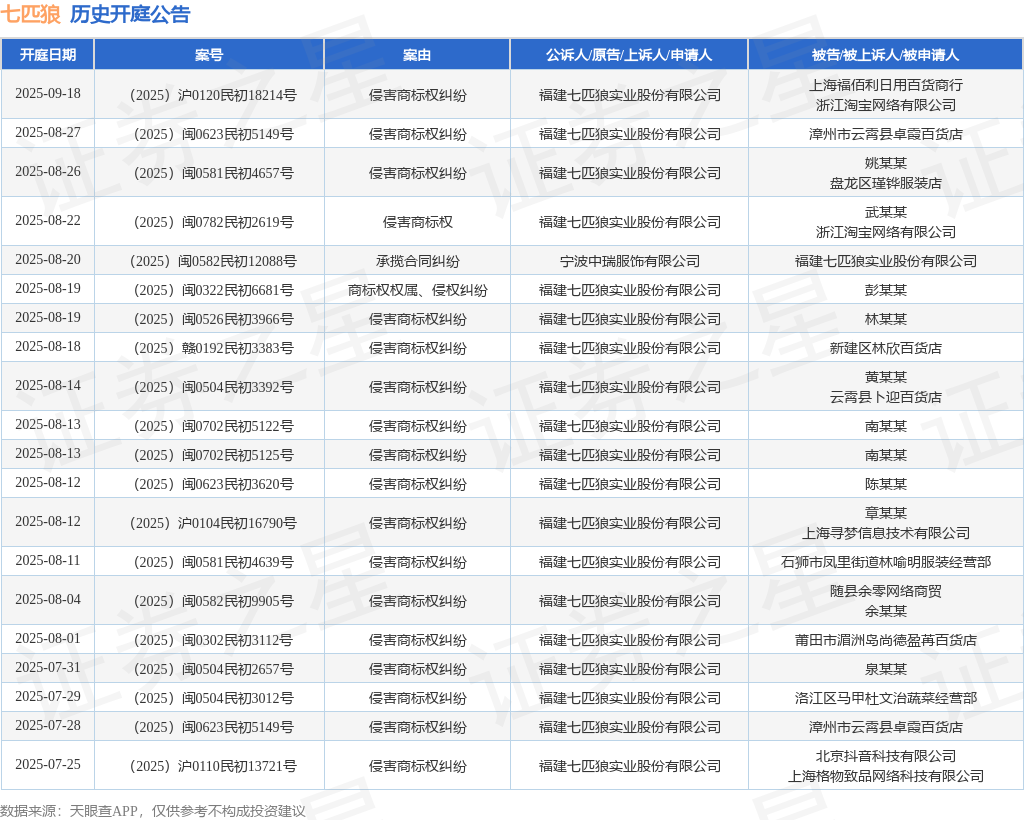Click defendant 盘龙区瑾铧服装店
This screenshot has width=1024, height=820.
tap(886, 183)
